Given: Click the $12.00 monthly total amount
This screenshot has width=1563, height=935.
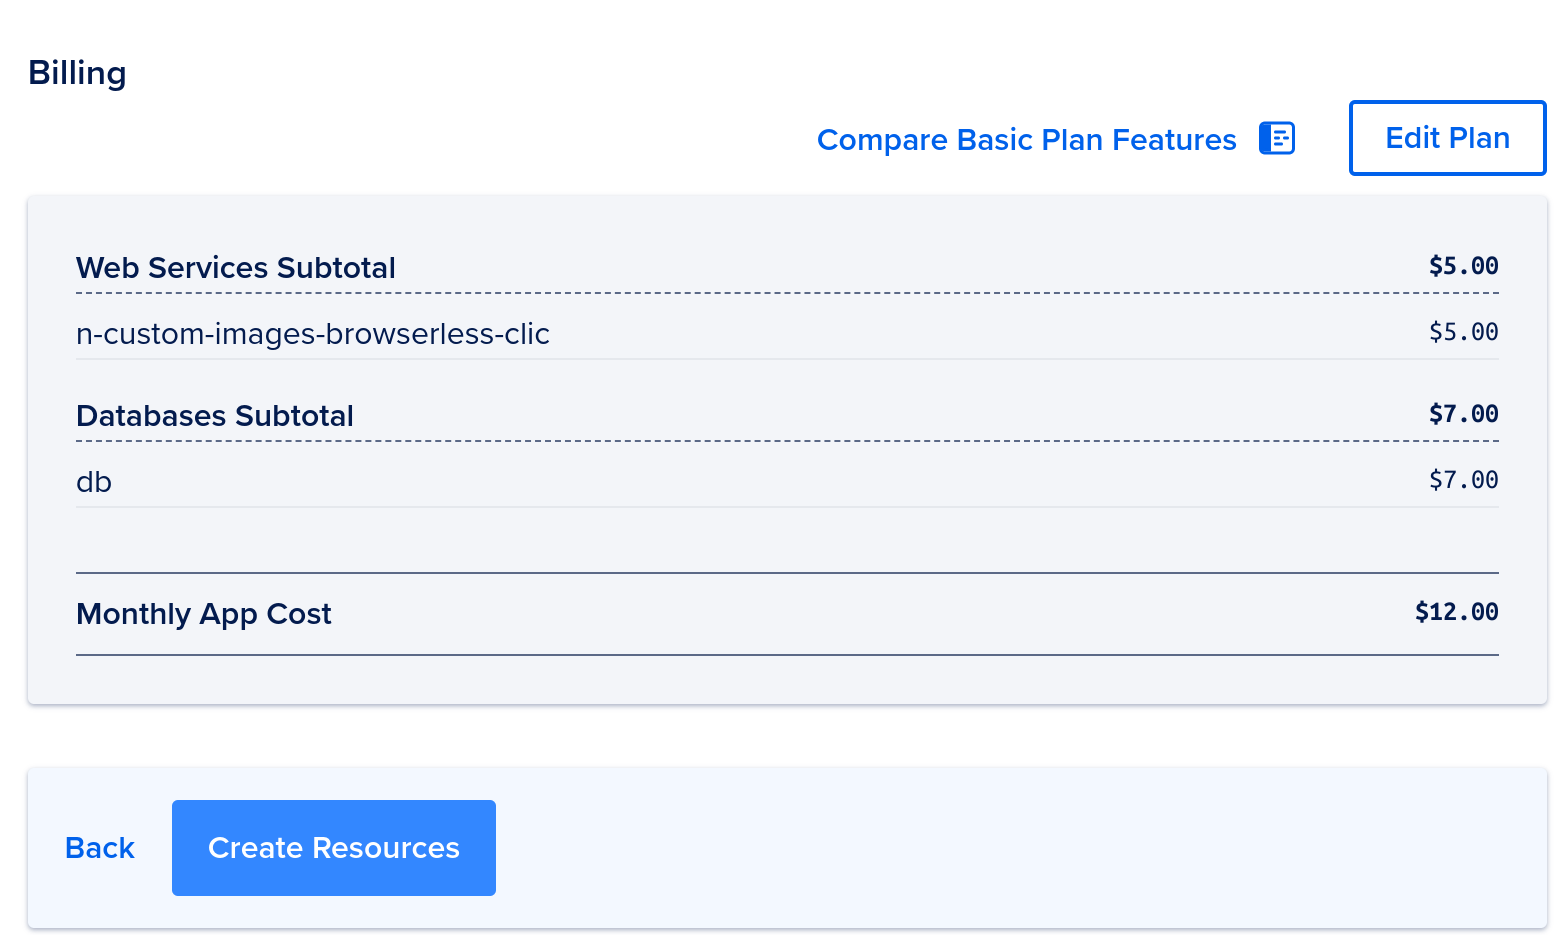Looking at the screenshot, I should click(x=1456, y=612).
